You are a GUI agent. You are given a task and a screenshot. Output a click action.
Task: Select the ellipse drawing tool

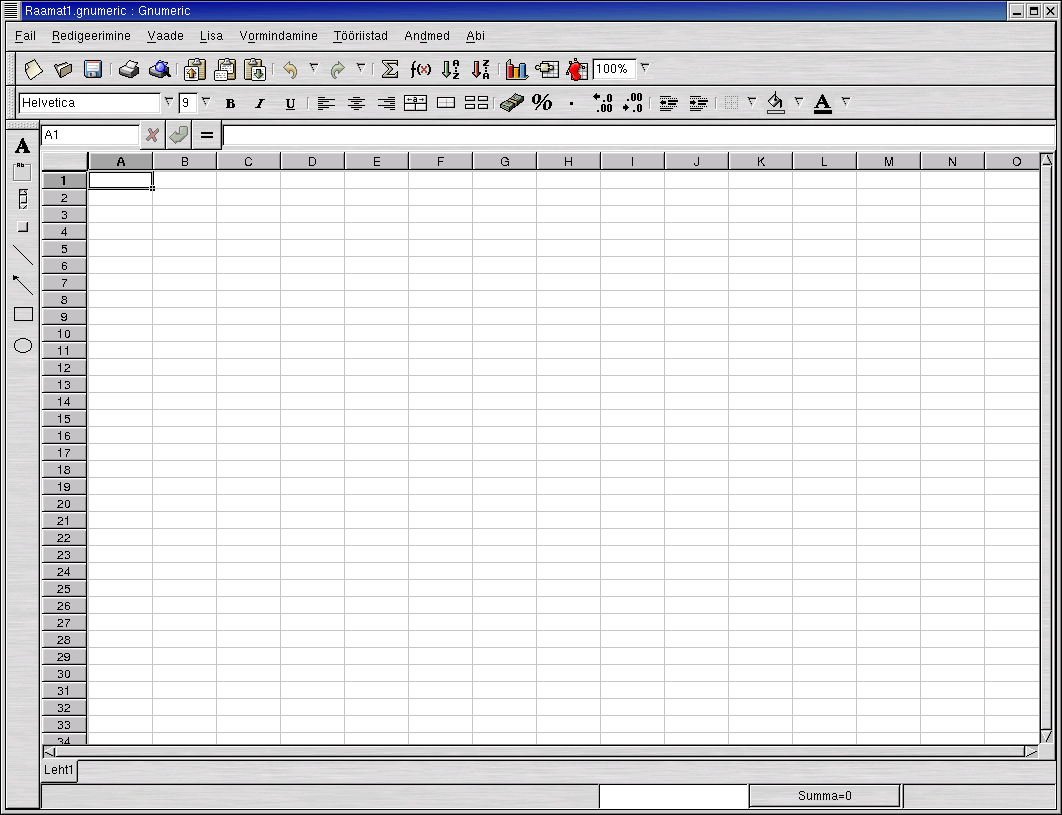point(23,346)
